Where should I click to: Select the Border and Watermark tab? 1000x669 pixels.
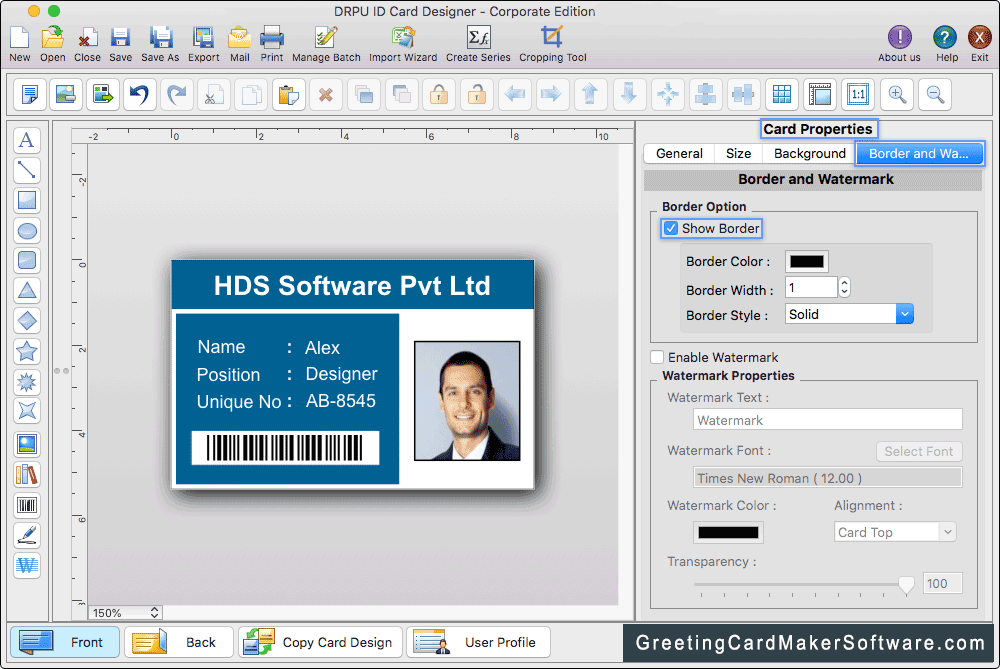918,154
